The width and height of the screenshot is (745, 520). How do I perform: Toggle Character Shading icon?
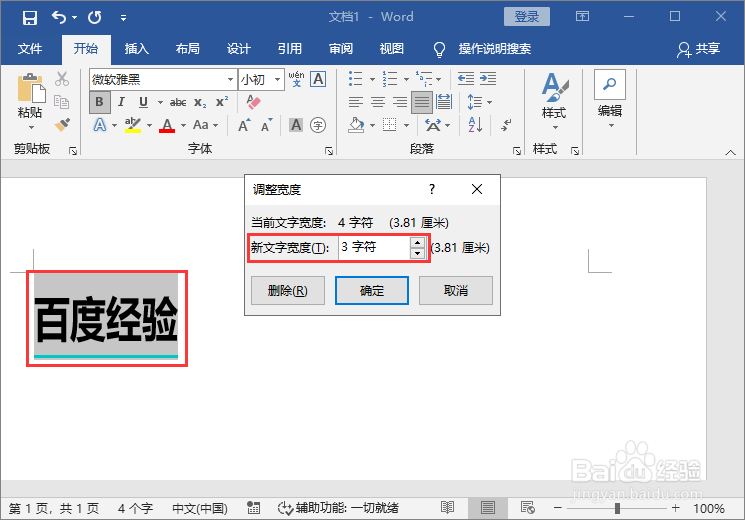(296, 125)
